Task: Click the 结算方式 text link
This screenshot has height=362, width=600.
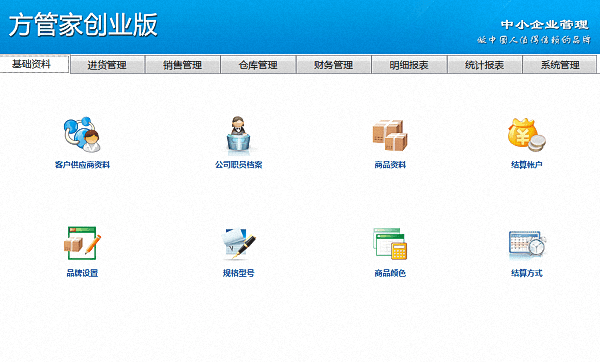Action: pyautogui.click(x=527, y=273)
